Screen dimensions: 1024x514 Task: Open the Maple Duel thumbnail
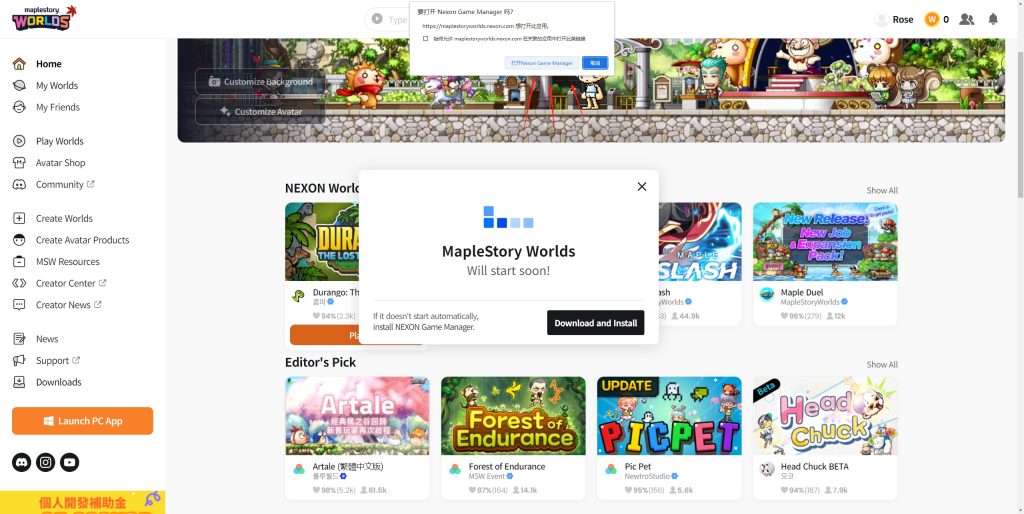click(825, 242)
